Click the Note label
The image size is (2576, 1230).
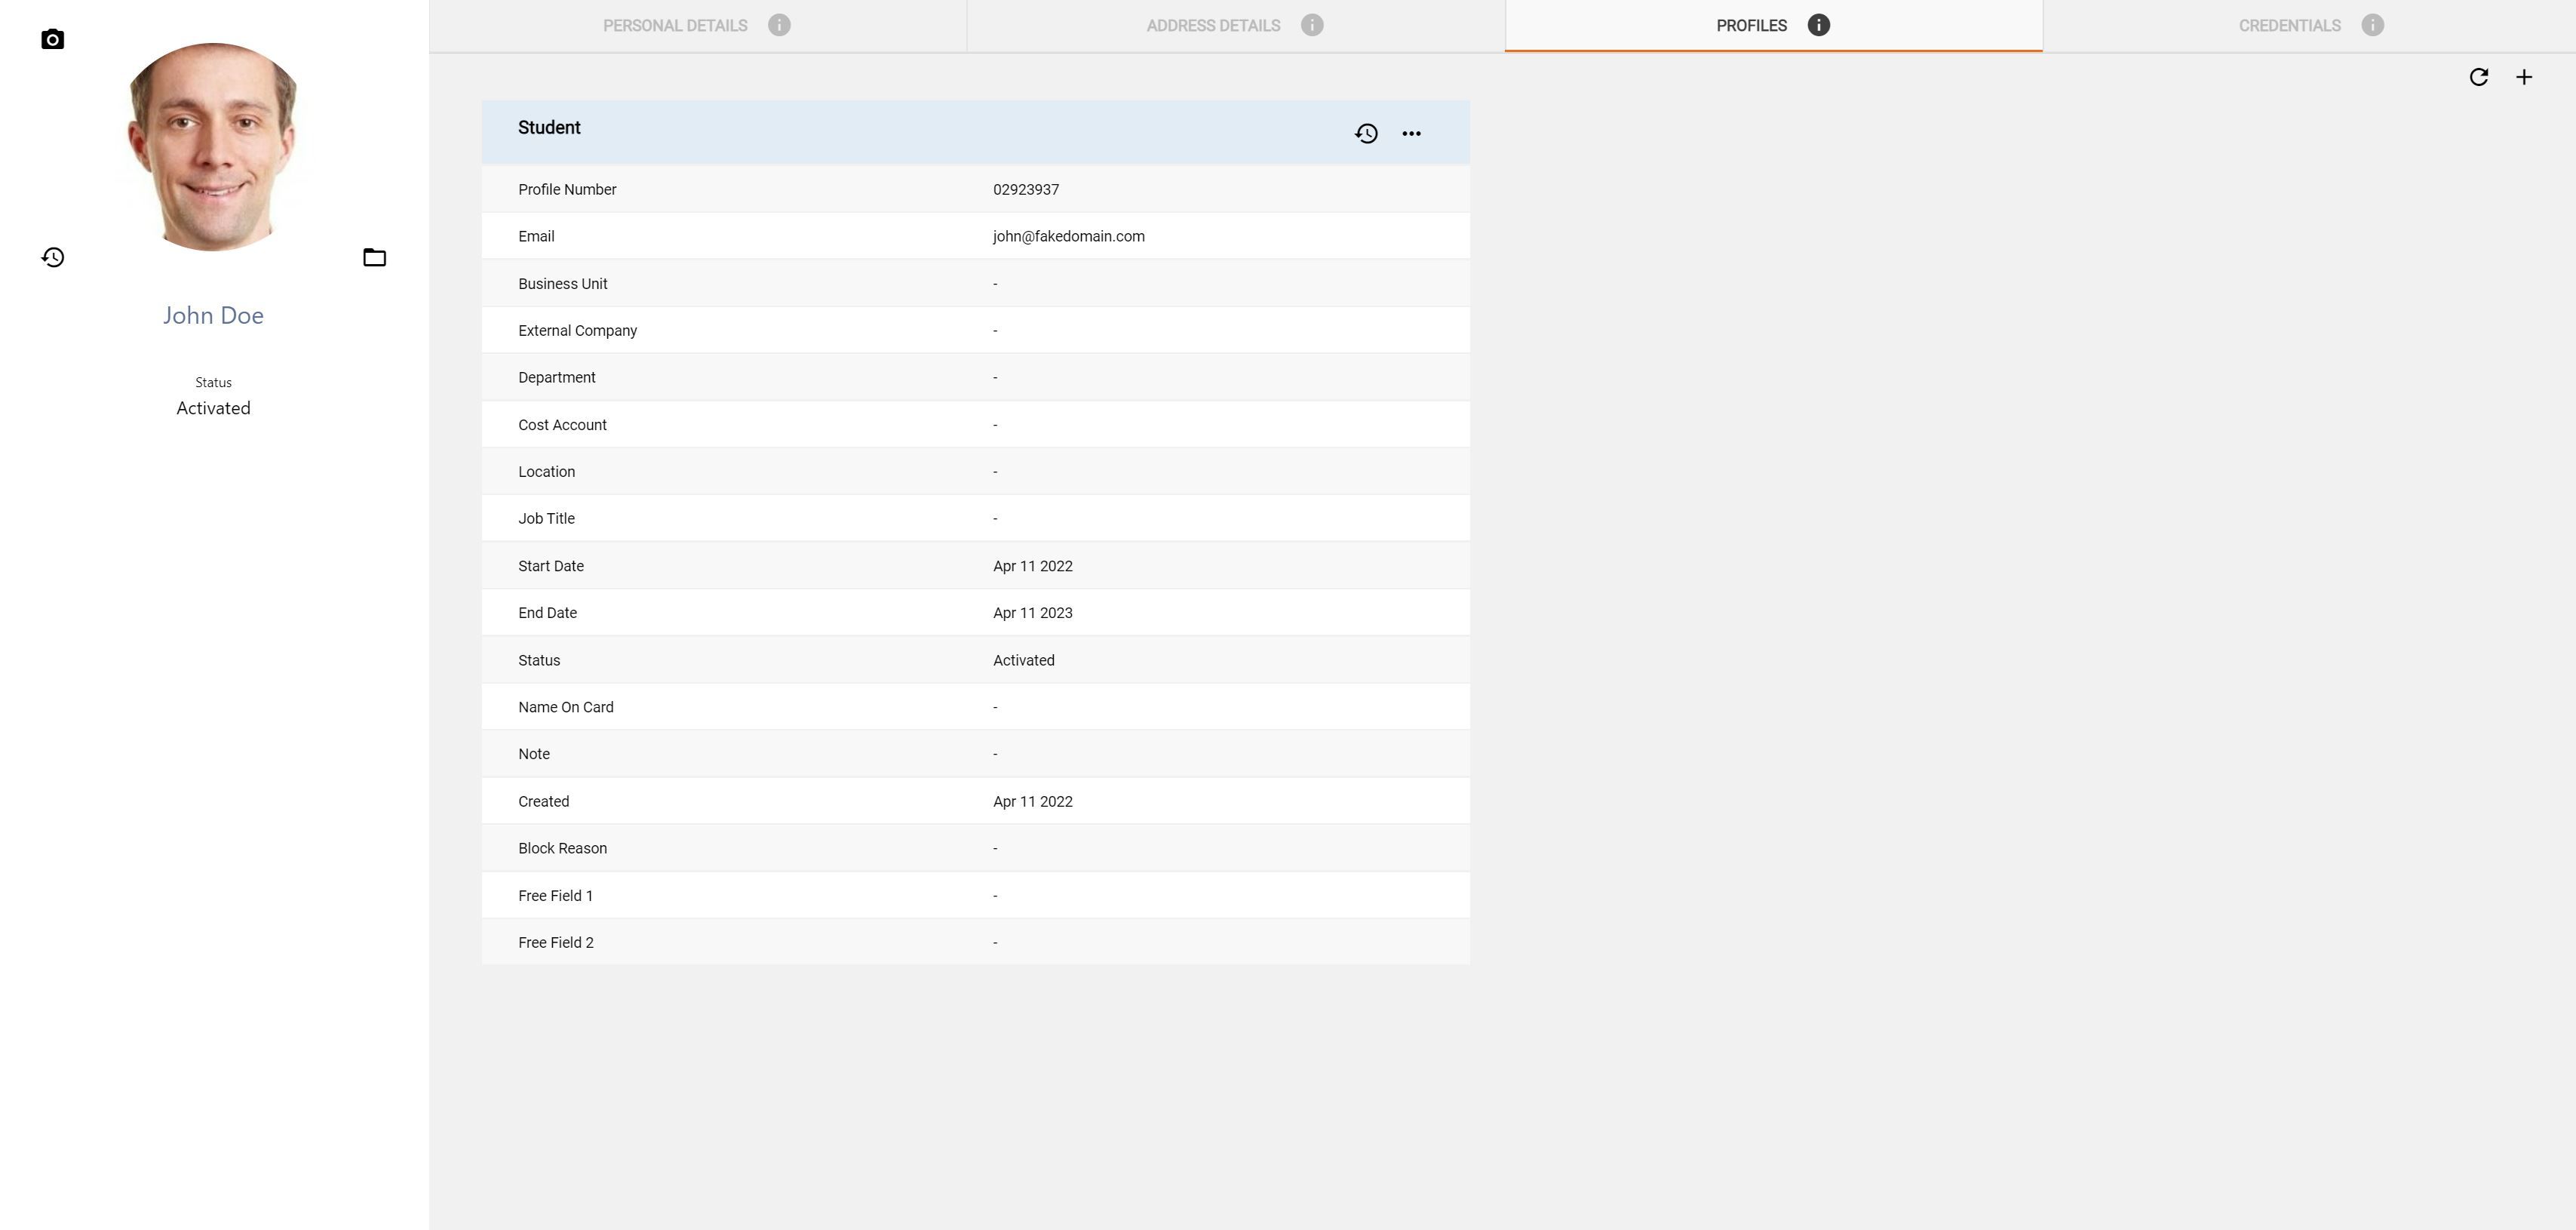[x=534, y=755]
